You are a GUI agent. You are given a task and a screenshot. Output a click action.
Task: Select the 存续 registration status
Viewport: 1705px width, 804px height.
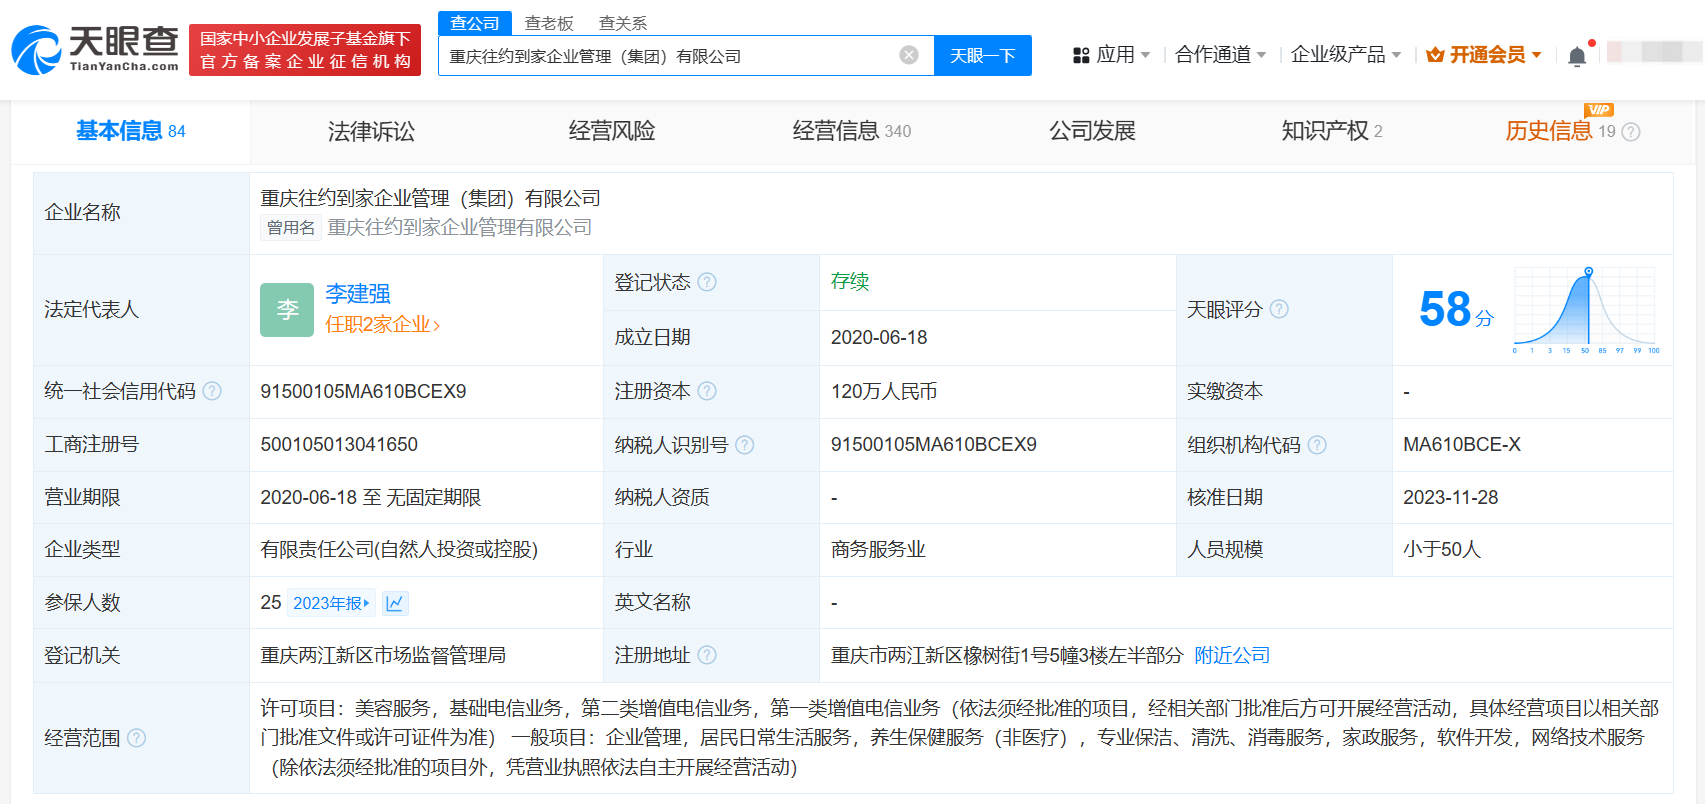850,282
